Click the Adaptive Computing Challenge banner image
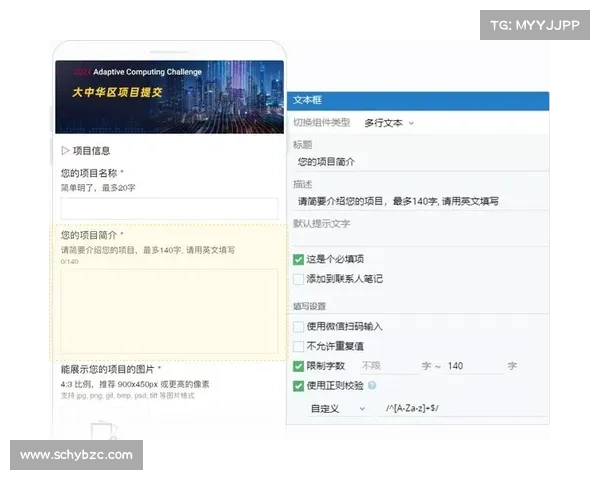Screen dimensions: 600x480 click(170, 97)
